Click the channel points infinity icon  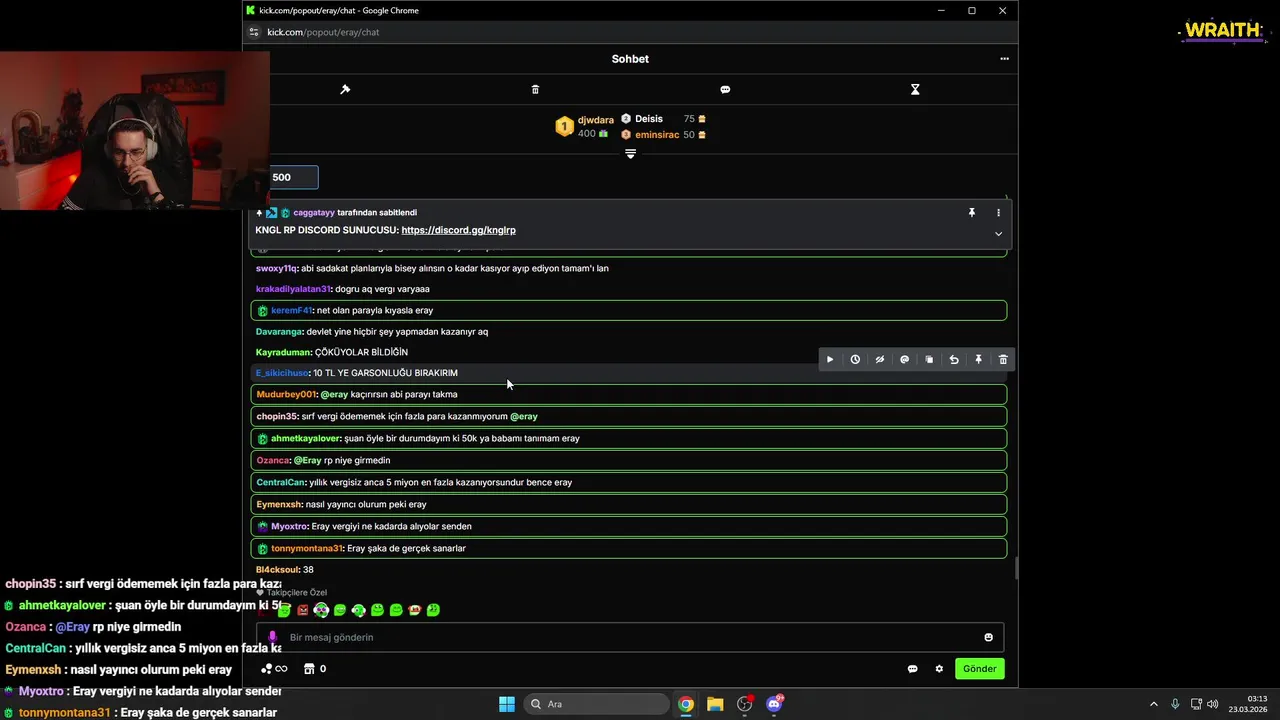coord(274,669)
